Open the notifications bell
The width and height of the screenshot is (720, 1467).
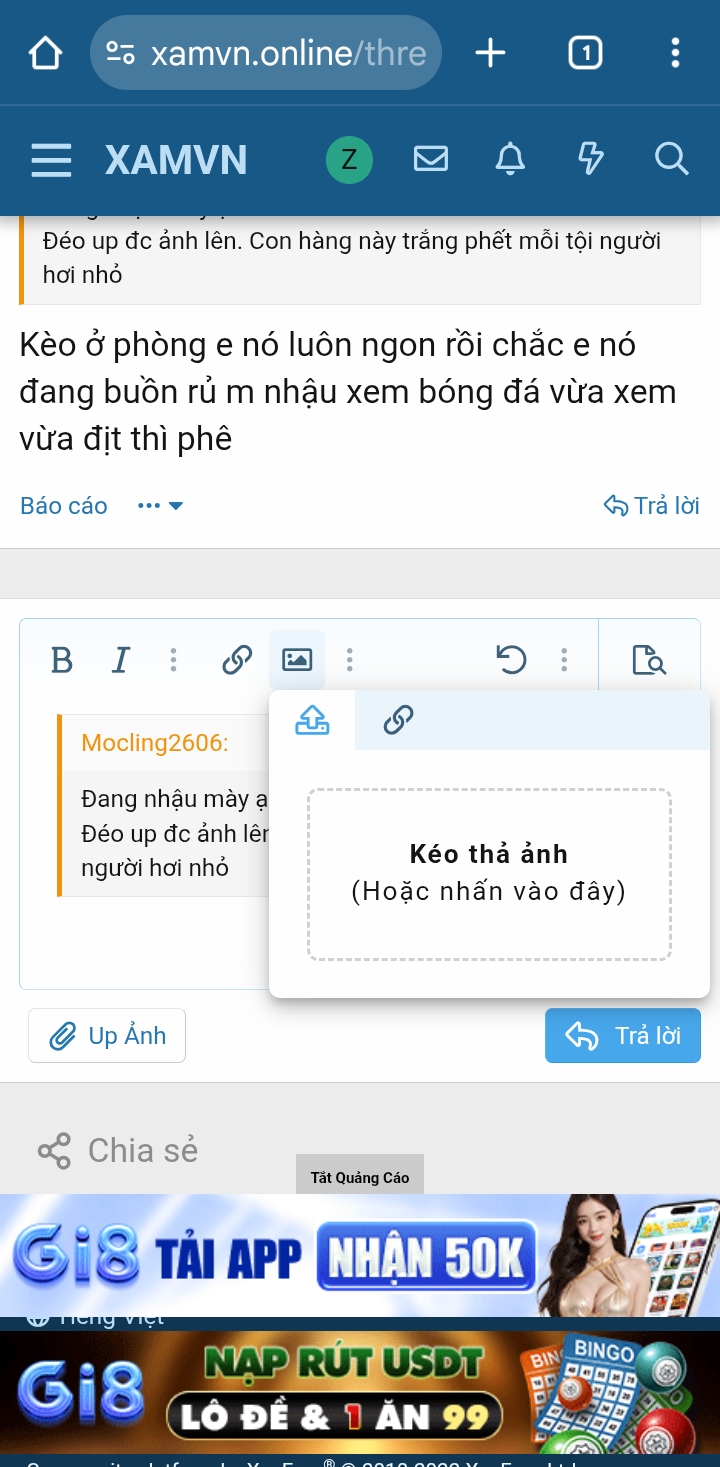(x=510, y=160)
